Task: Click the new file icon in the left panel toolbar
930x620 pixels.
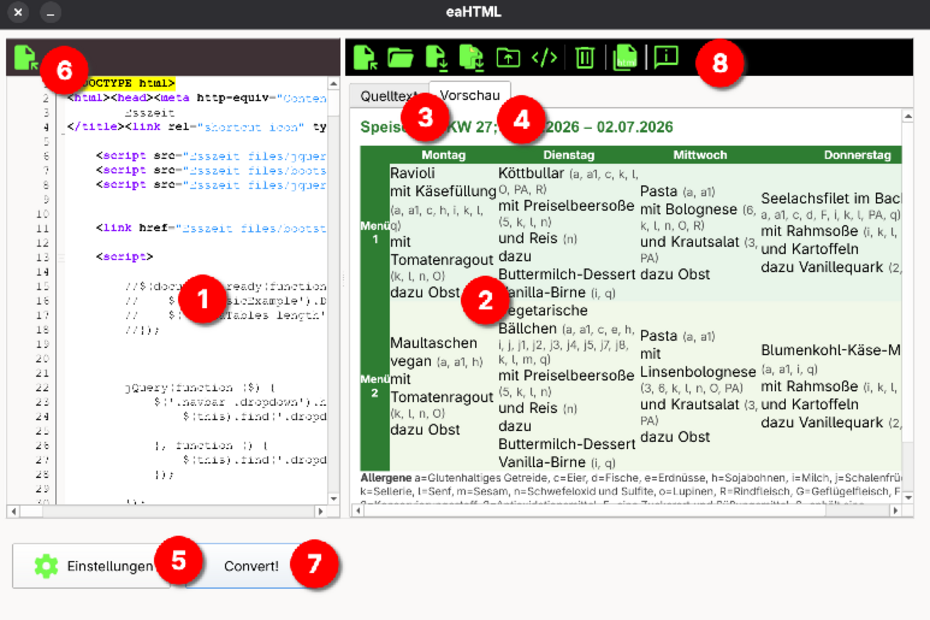Action: 25,58
